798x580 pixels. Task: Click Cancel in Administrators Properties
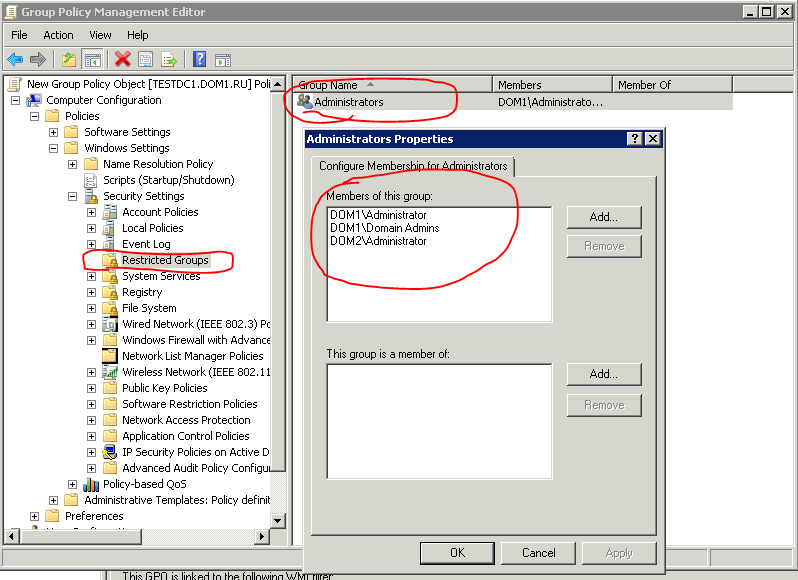(538, 553)
